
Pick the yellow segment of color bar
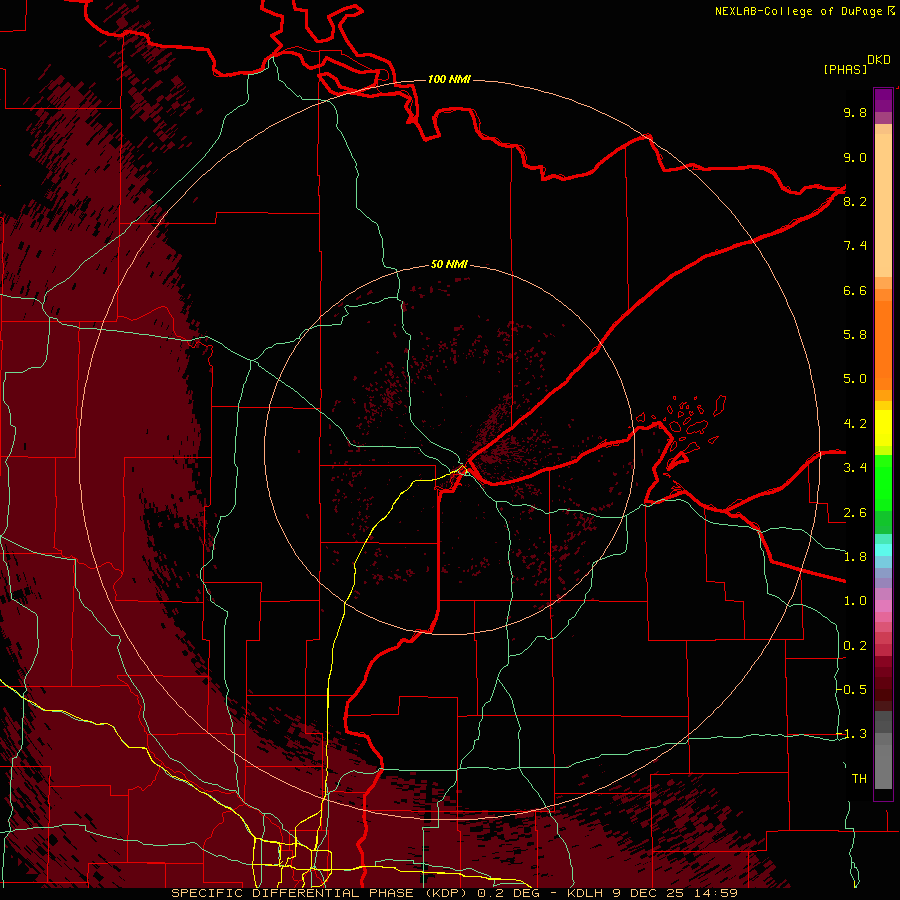pos(883,428)
